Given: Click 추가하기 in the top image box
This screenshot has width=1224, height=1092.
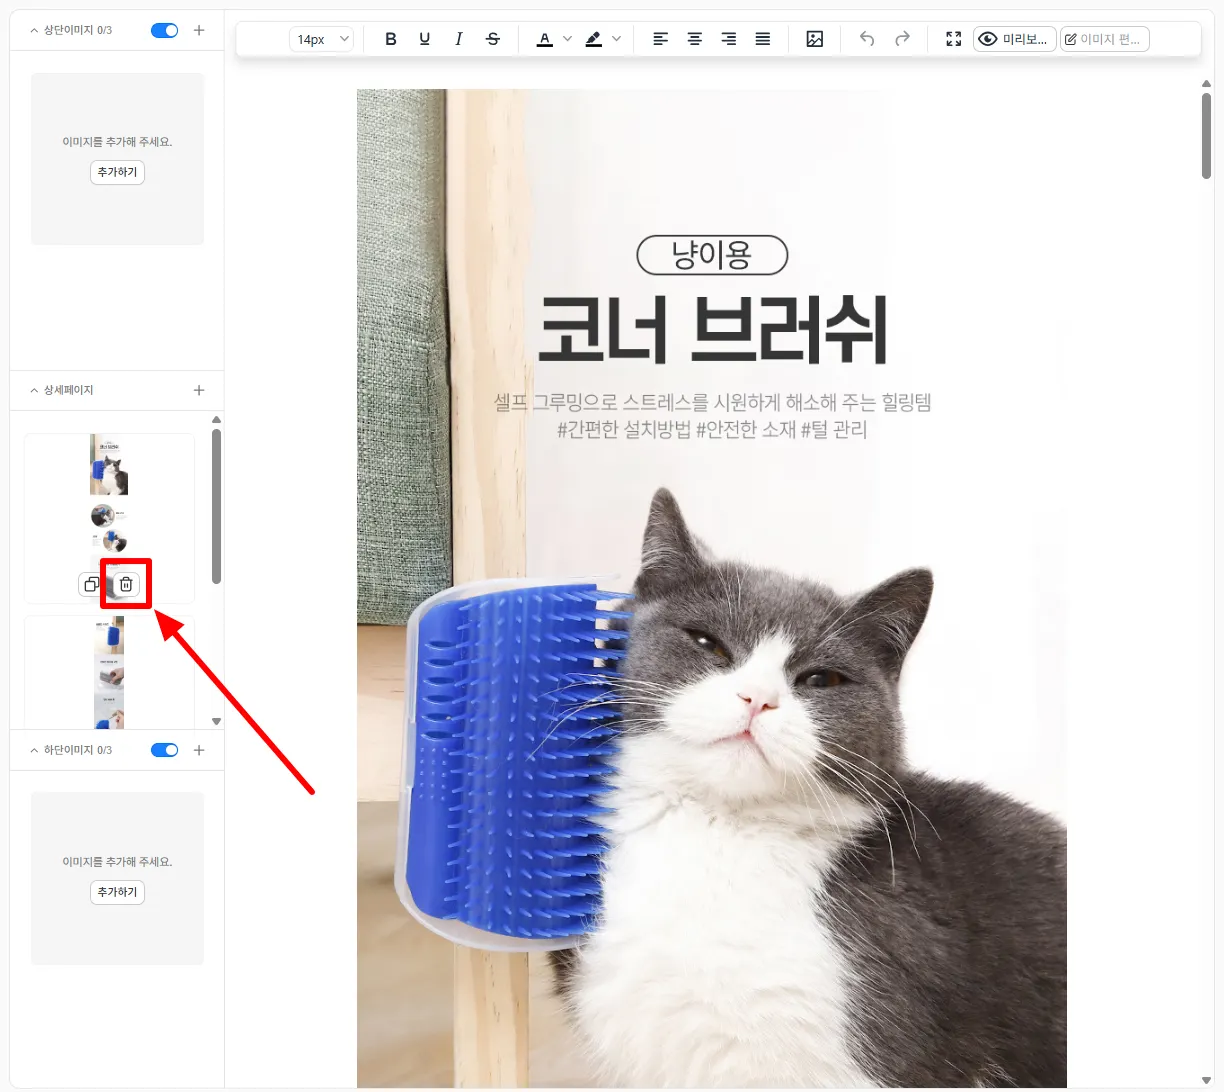Looking at the screenshot, I should (117, 172).
